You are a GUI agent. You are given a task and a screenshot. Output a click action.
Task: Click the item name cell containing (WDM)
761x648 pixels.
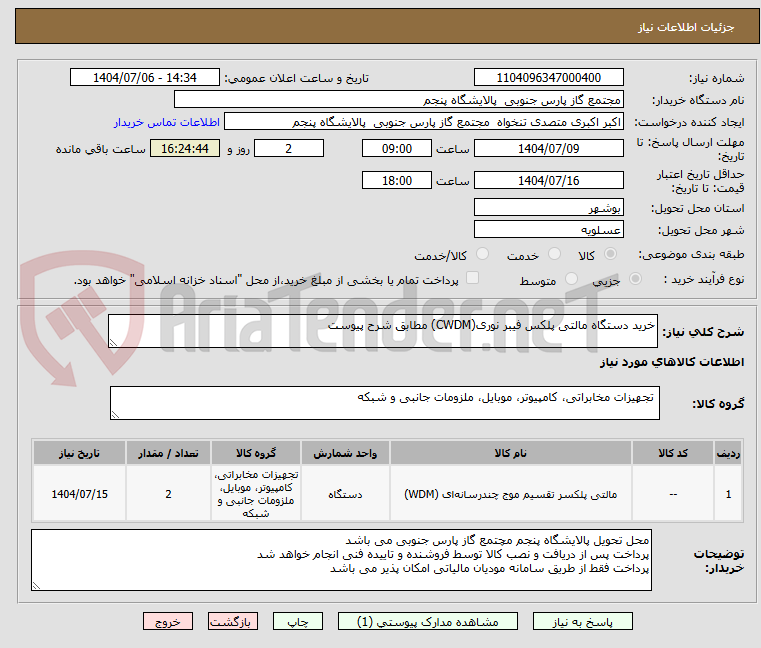(x=511, y=494)
